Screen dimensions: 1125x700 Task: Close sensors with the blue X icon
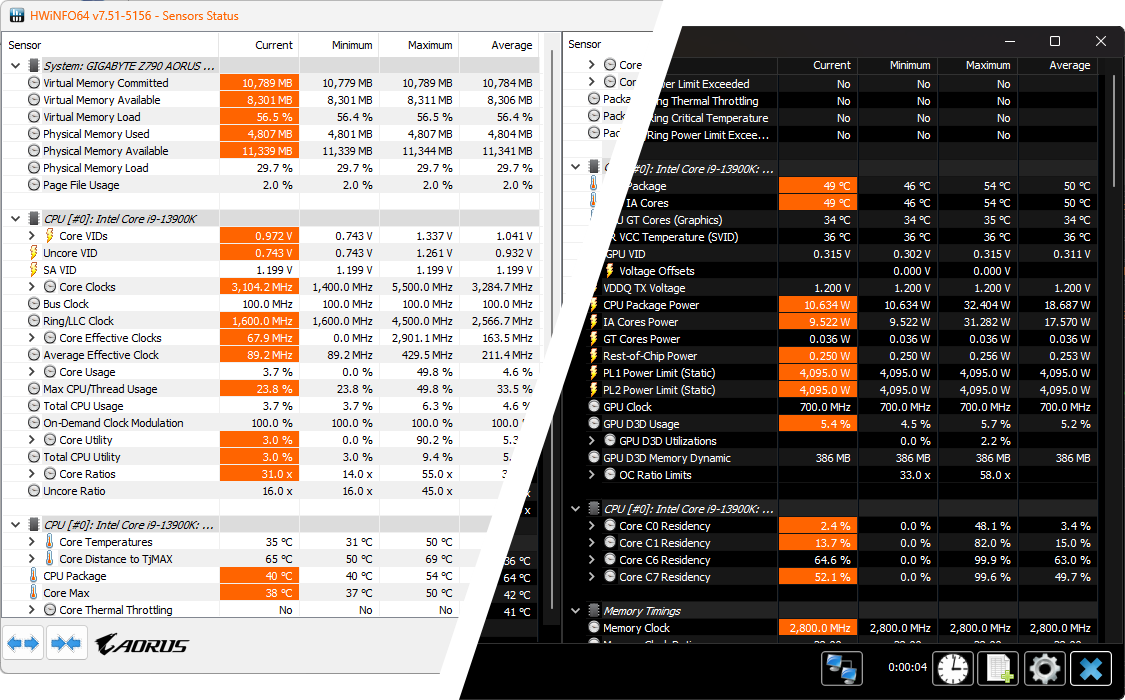coord(1090,668)
